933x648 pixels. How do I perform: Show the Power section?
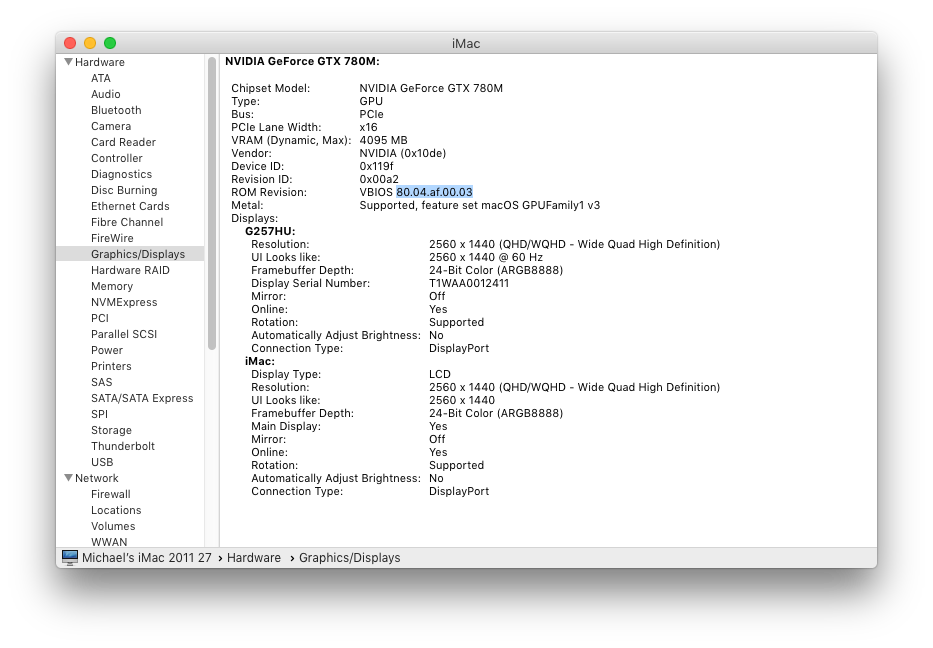[107, 350]
